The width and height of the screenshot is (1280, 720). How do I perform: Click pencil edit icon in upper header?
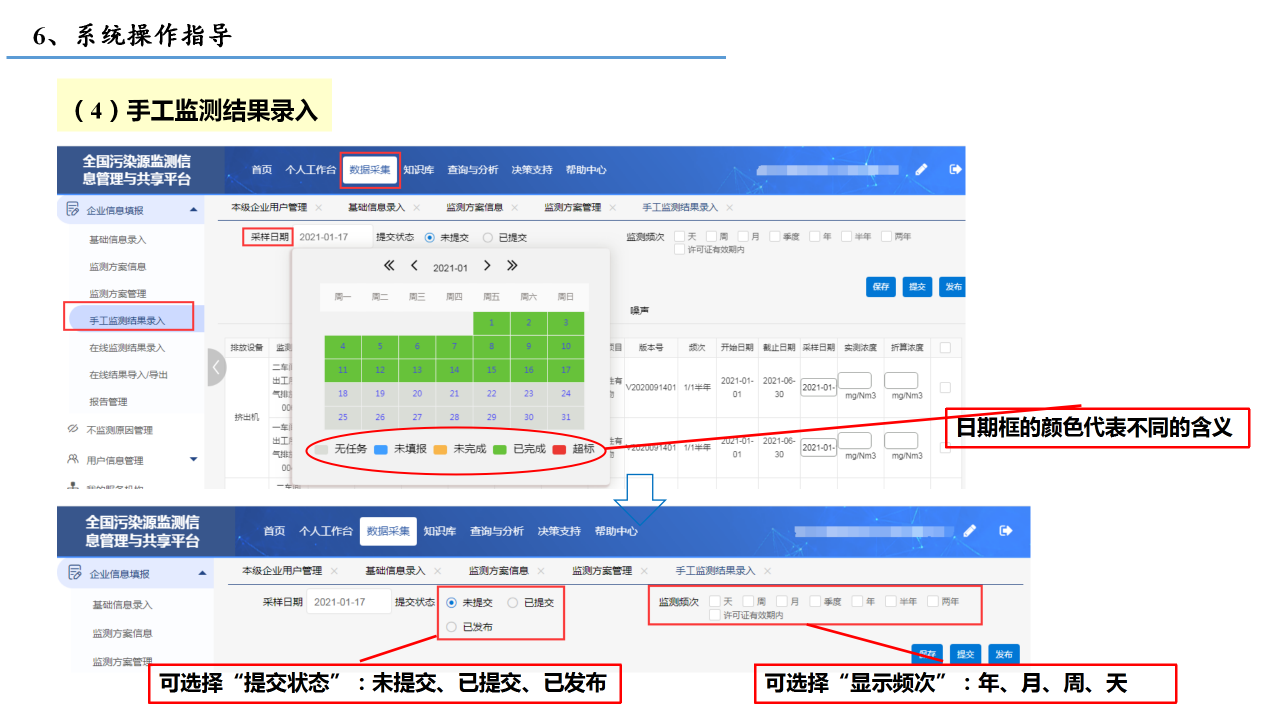(922, 169)
